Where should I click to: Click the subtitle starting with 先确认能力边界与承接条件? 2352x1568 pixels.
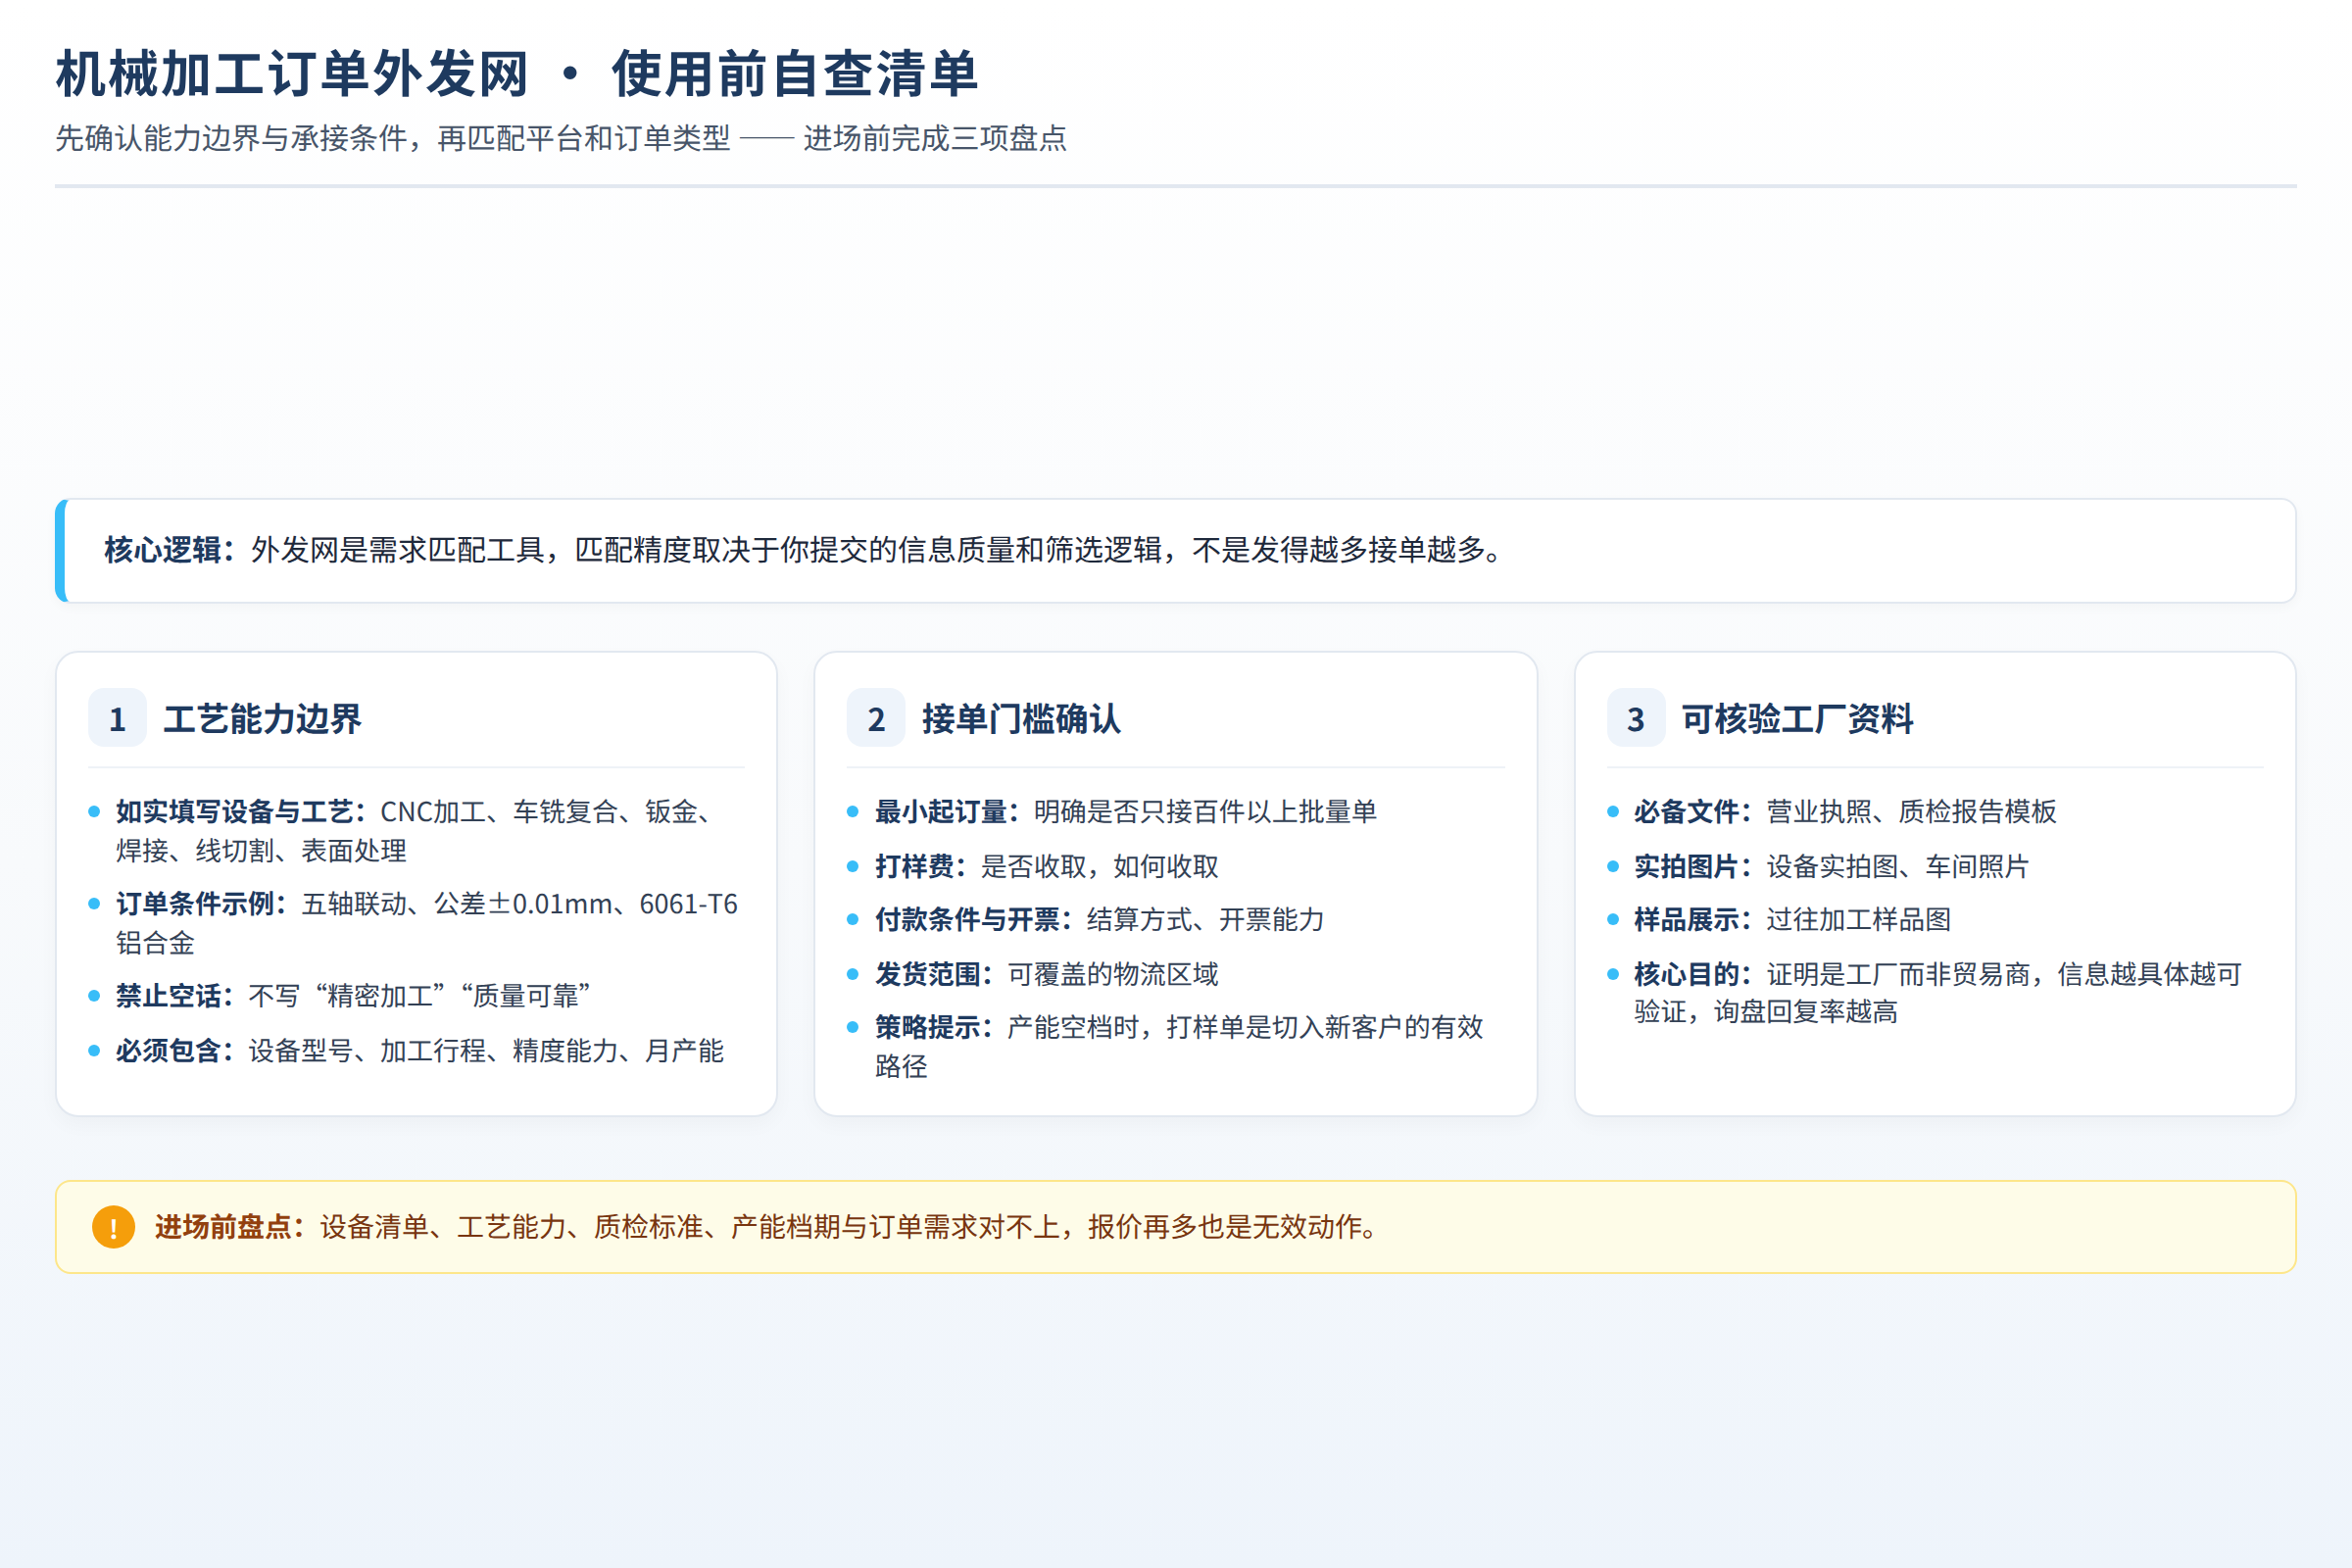click(x=561, y=138)
